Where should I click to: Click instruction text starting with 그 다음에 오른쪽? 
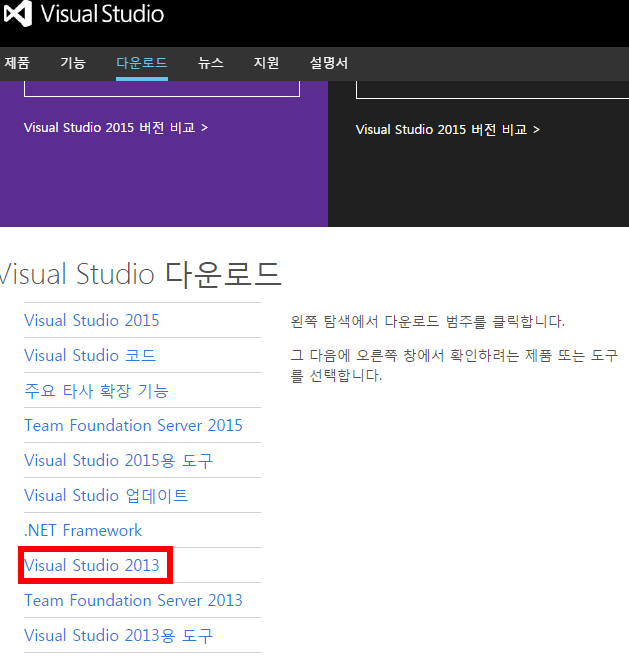coord(454,365)
